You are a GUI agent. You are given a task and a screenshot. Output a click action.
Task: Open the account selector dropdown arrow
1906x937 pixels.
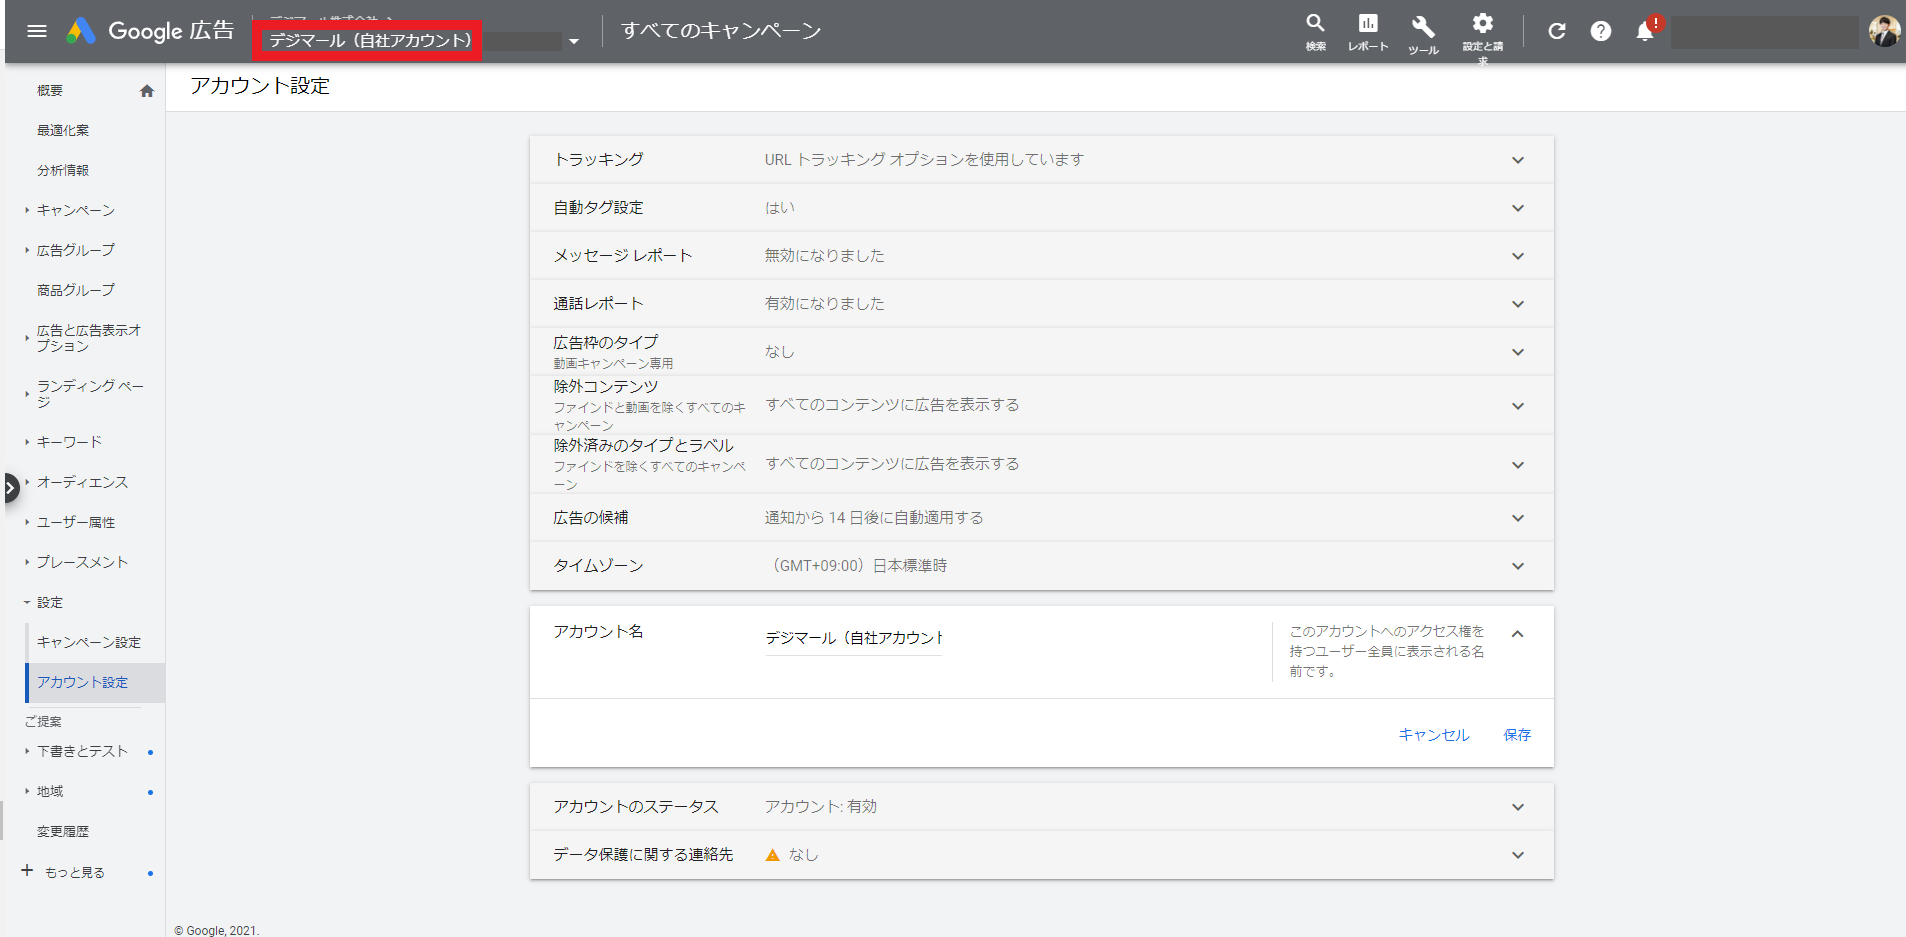(x=574, y=41)
